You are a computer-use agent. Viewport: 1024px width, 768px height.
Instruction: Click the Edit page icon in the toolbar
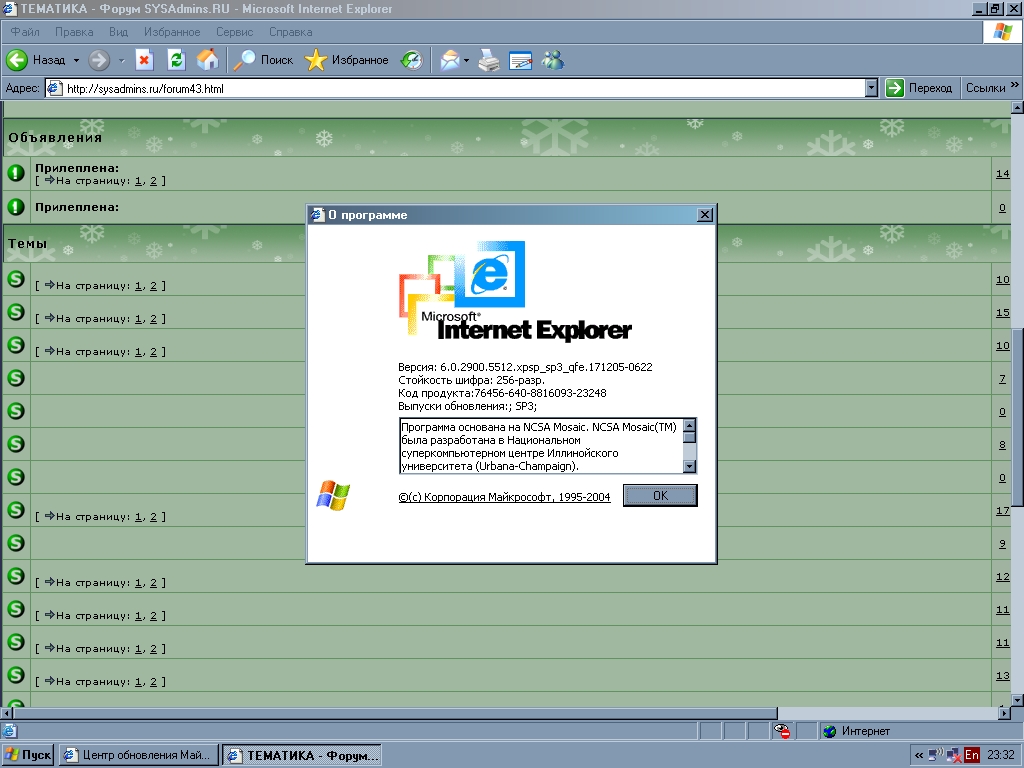click(520, 60)
